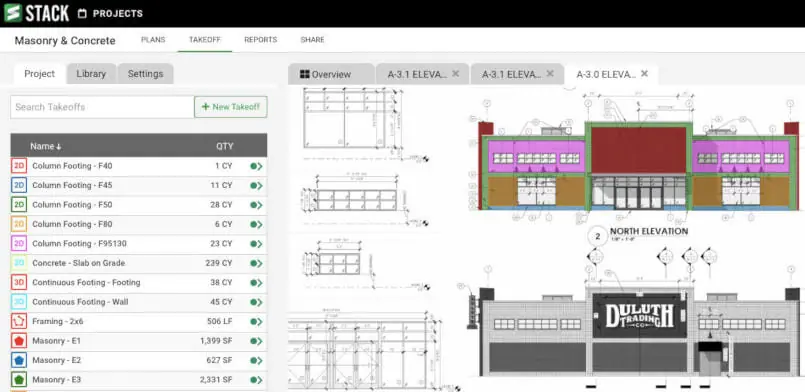805x392 pixels.
Task: Toggle the green status arrow for Column Footing - F40
Action: coord(256,166)
